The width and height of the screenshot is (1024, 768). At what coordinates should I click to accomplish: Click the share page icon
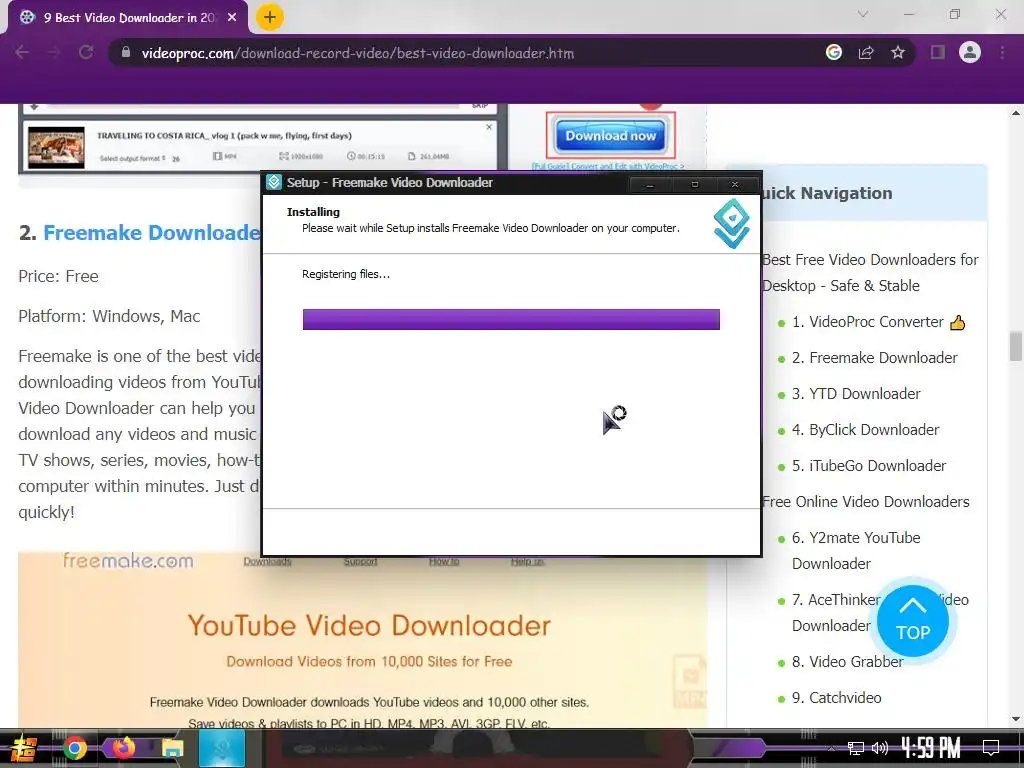pos(866,52)
